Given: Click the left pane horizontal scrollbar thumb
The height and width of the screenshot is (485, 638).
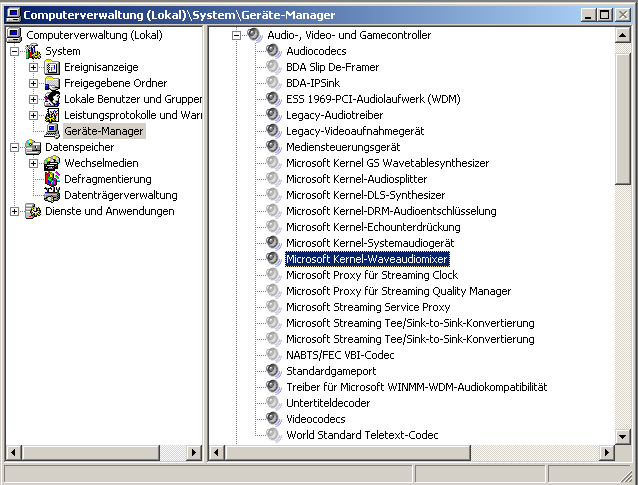Looking at the screenshot, I should click(91, 452).
